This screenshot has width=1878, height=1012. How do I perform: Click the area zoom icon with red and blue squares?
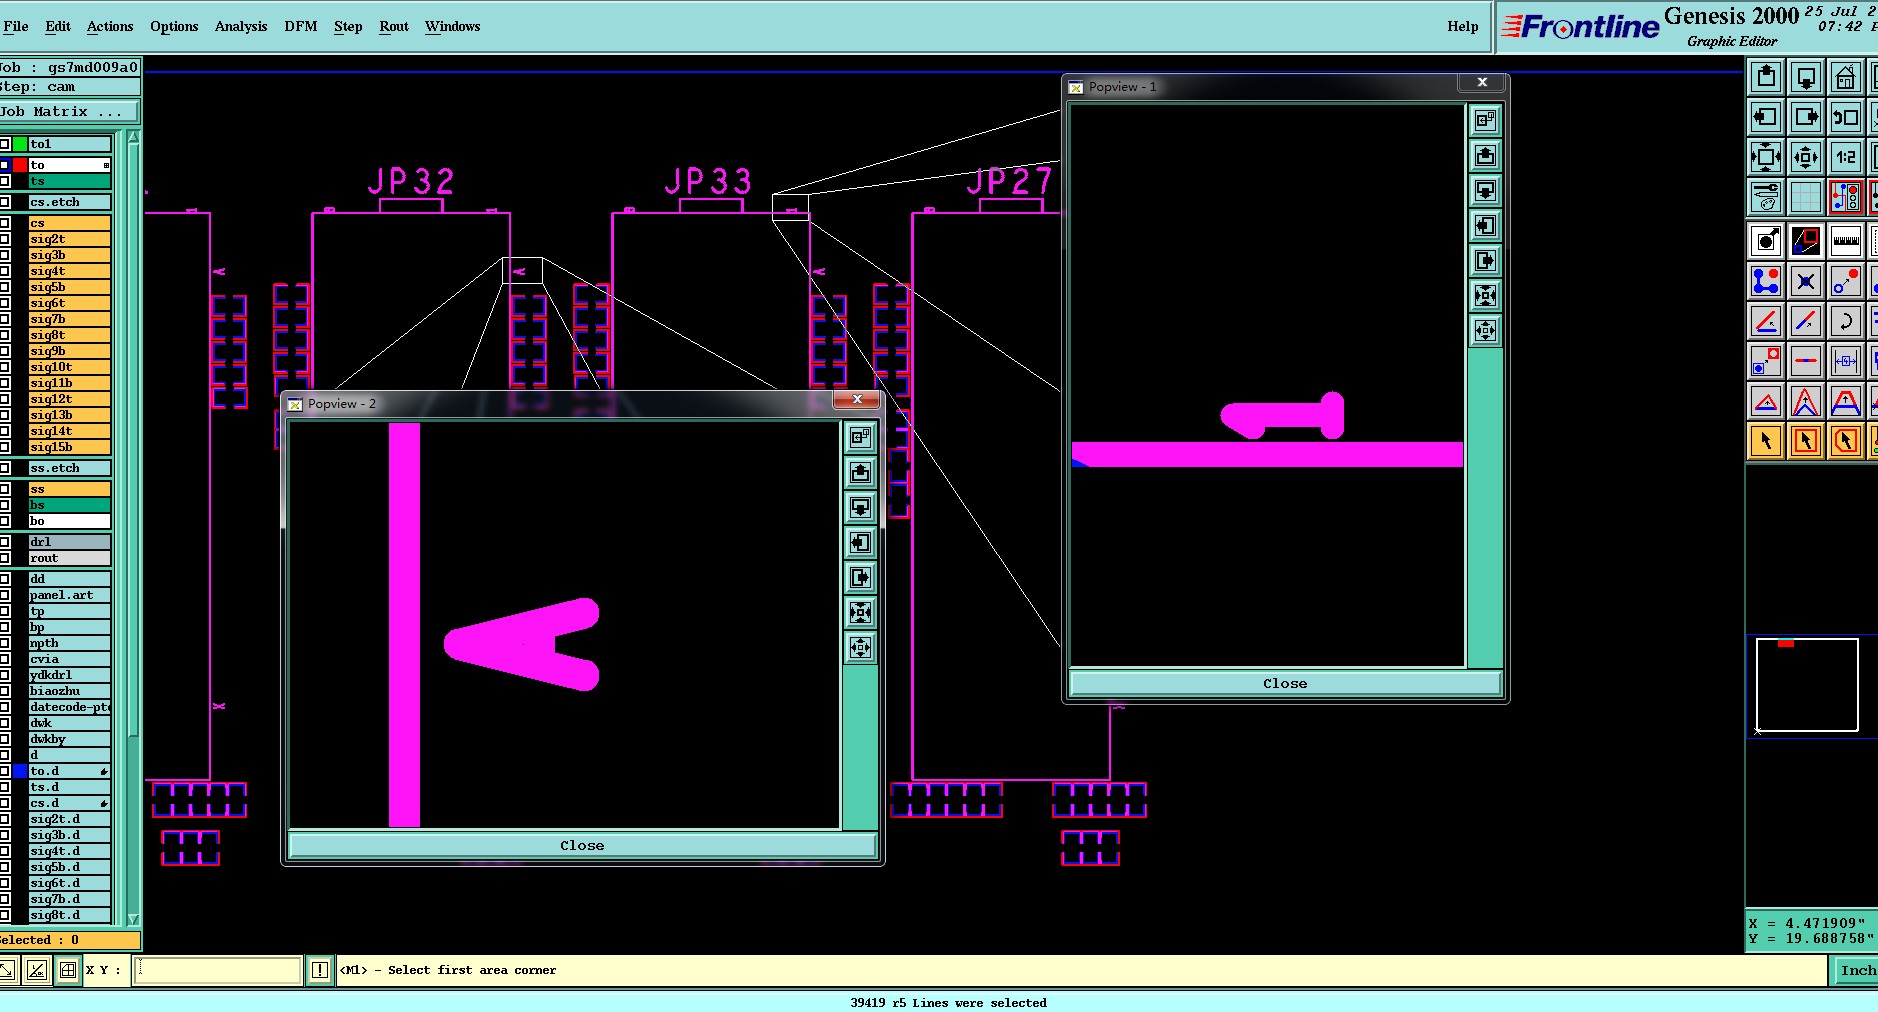(1806, 241)
